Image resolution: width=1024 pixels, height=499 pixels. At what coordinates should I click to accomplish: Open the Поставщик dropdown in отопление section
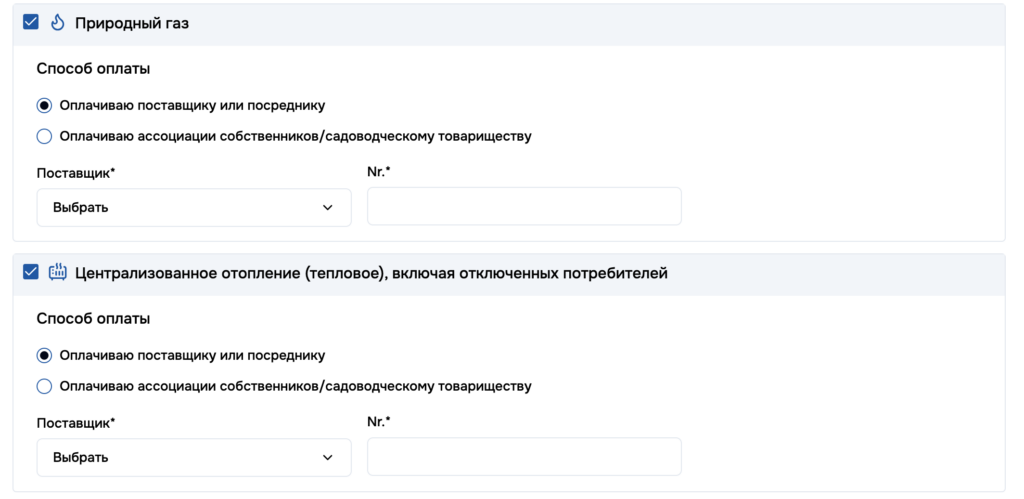pyautogui.click(x=193, y=457)
